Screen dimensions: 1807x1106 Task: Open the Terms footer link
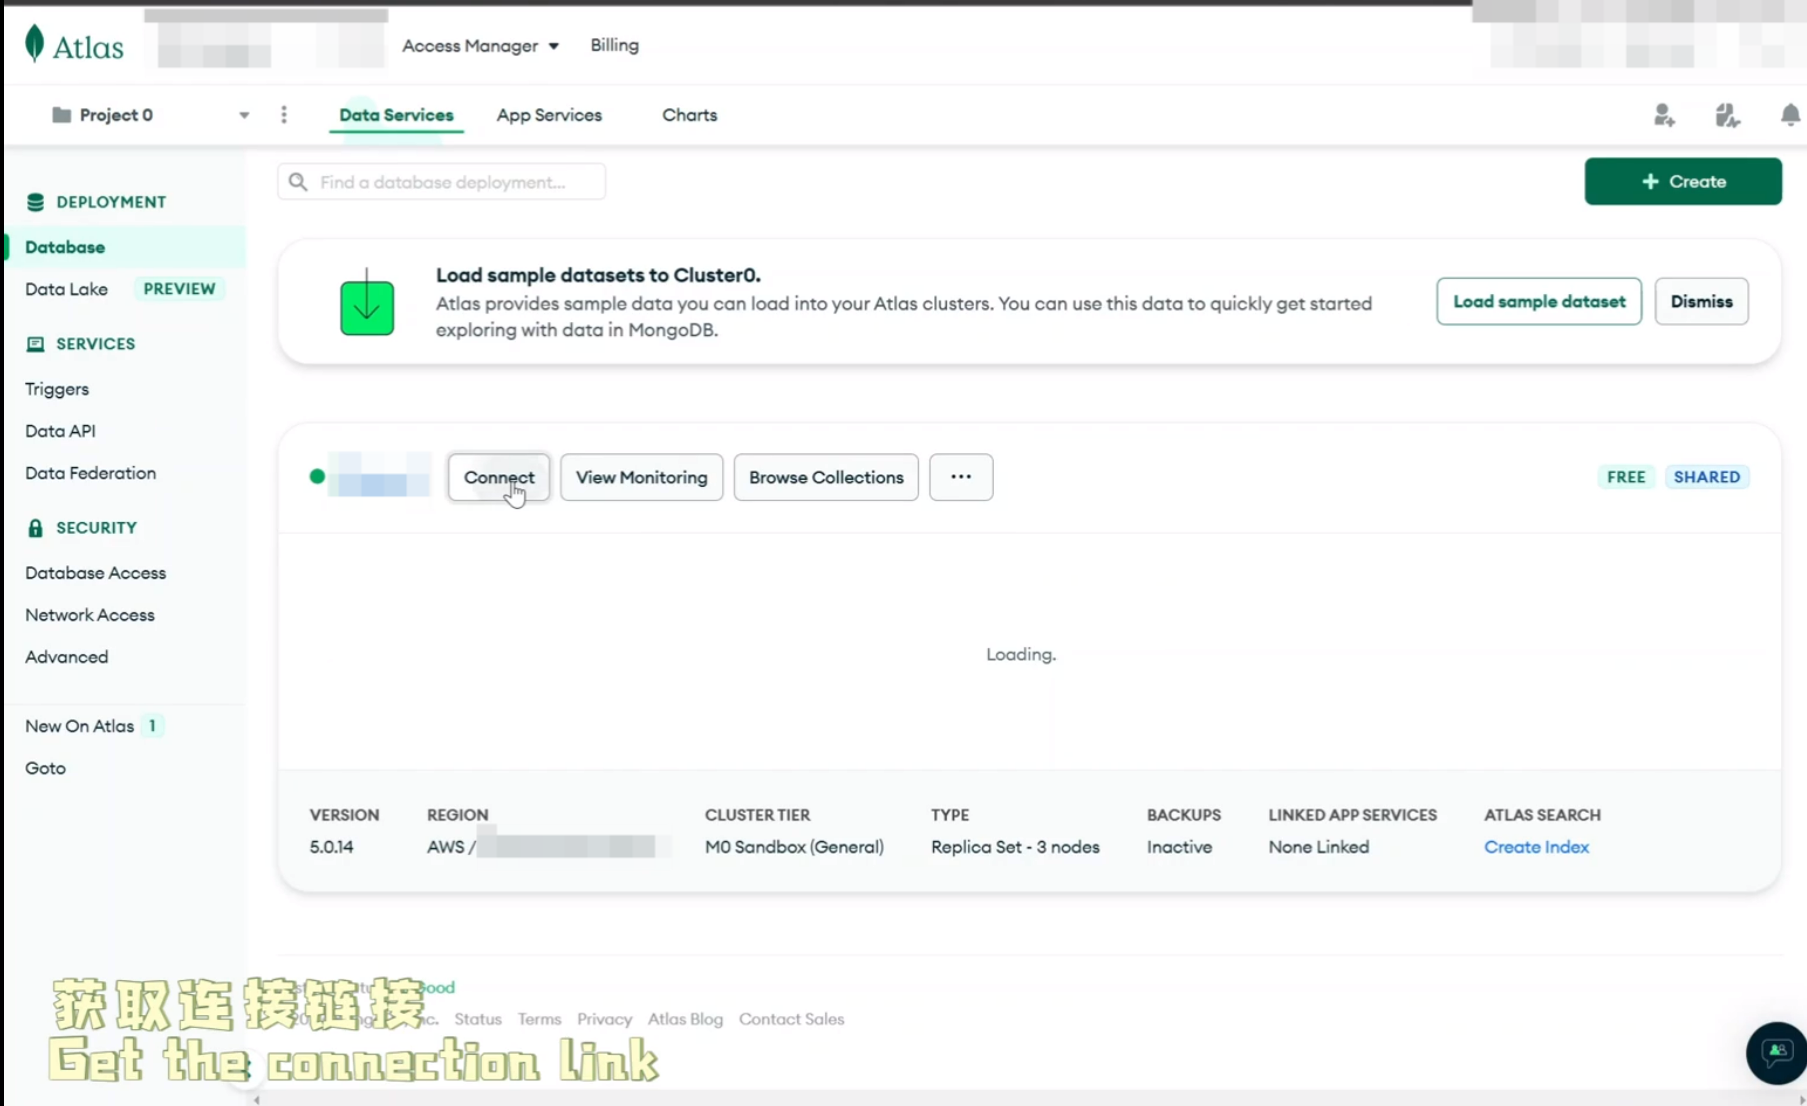tap(539, 1019)
